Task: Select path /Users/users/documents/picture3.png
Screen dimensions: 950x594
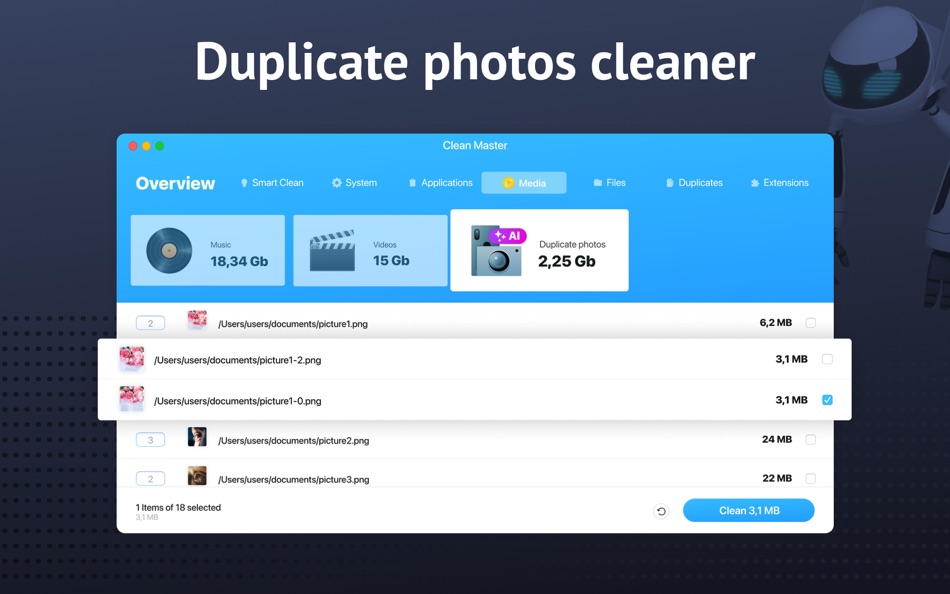Action: point(293,479)
